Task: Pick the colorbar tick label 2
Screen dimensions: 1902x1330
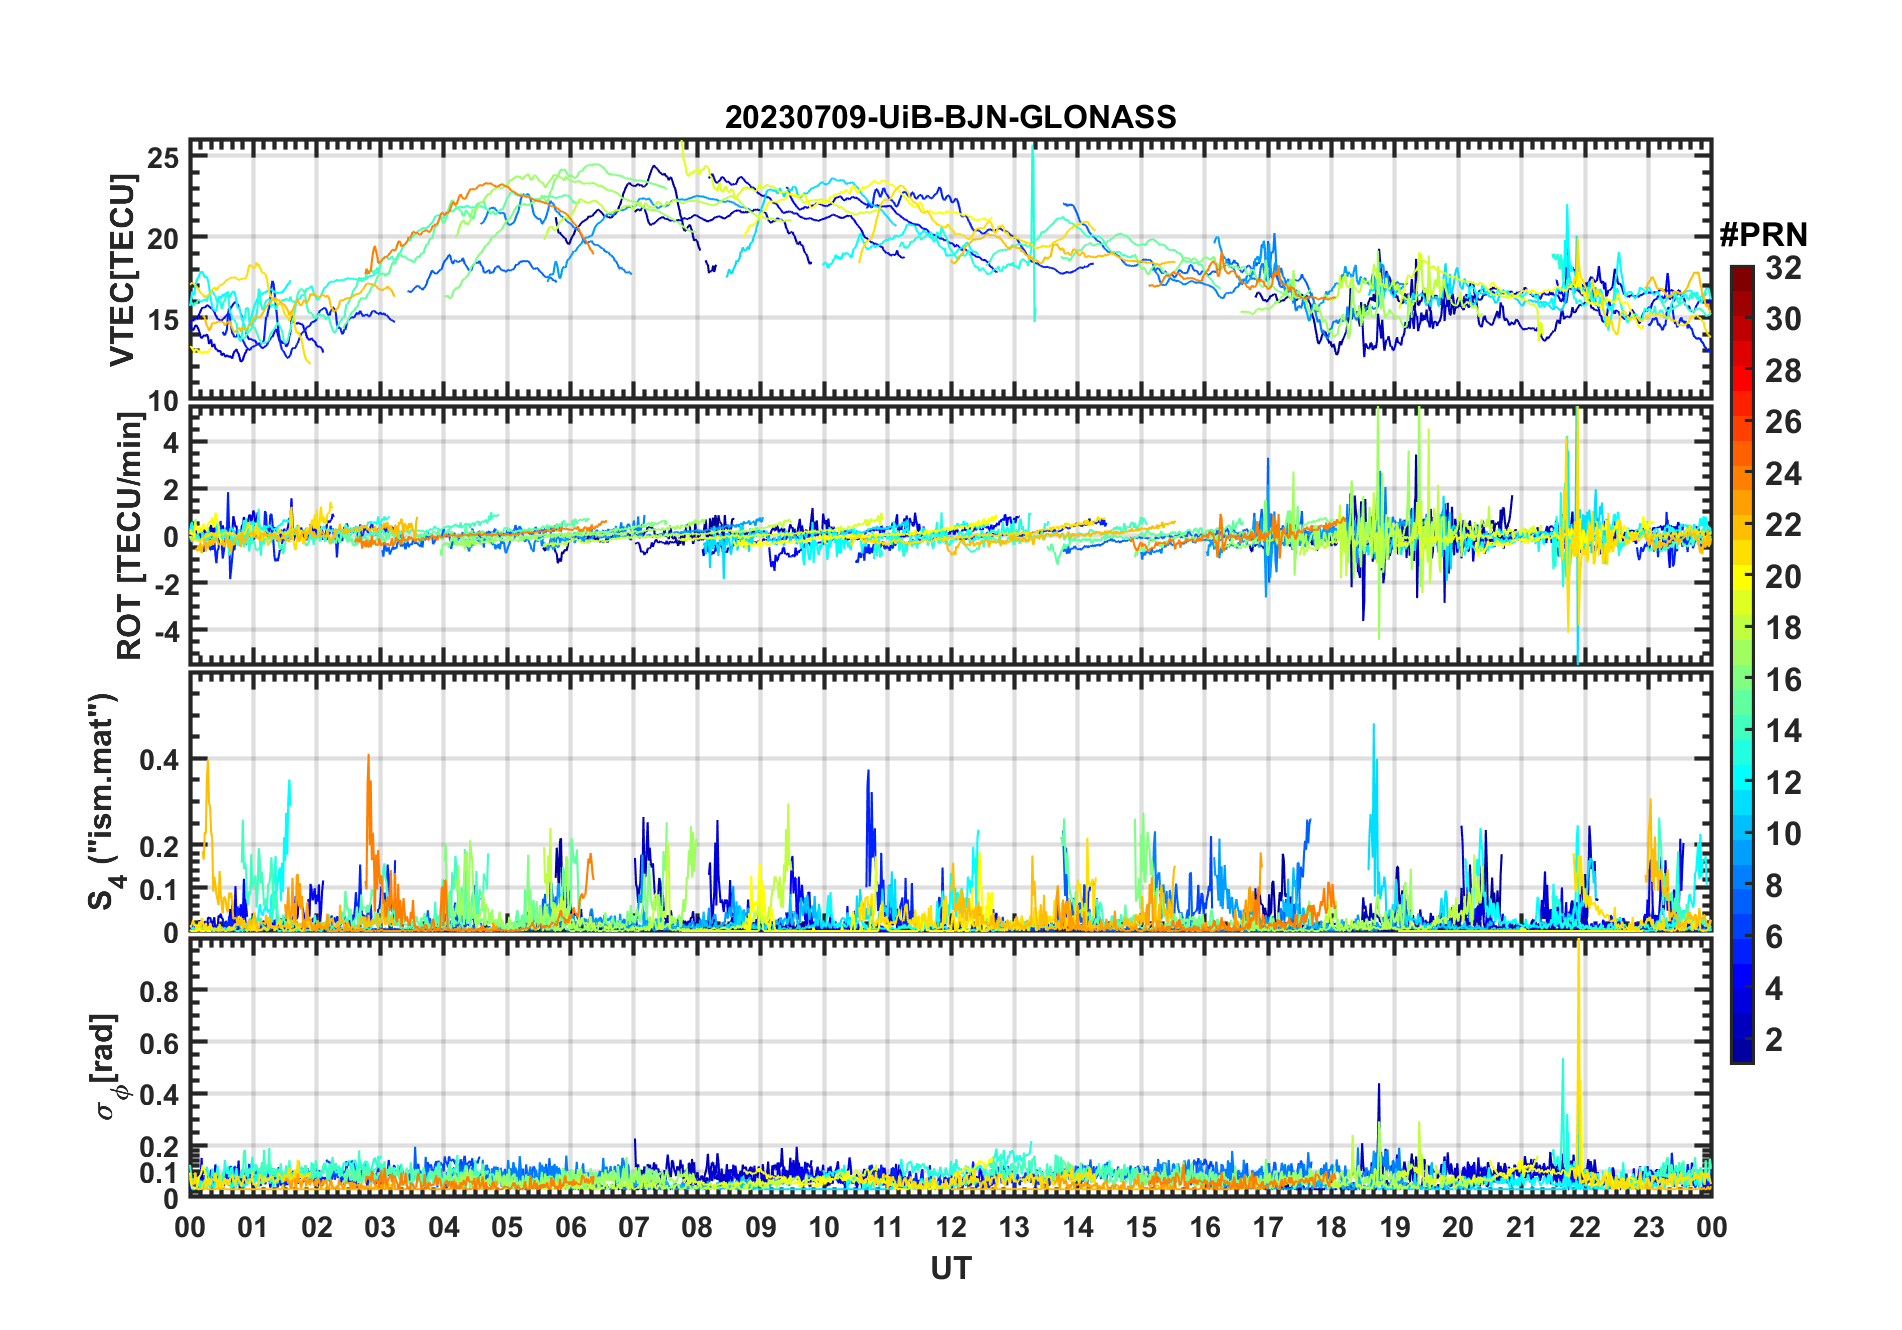Action: (x=1774, y=1040)
